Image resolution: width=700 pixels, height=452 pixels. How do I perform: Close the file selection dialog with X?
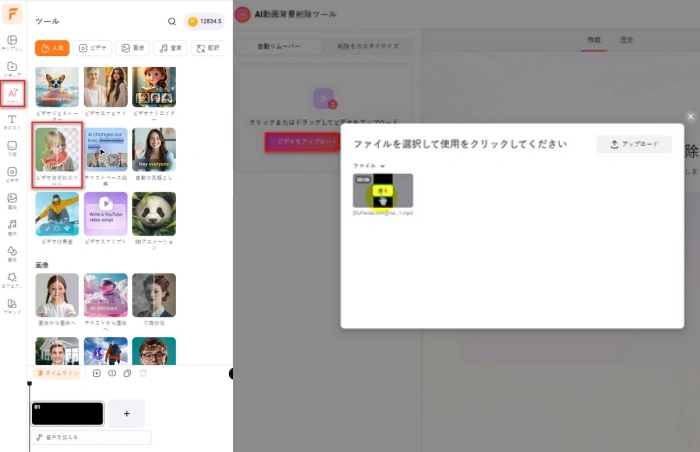pos(691,117)
